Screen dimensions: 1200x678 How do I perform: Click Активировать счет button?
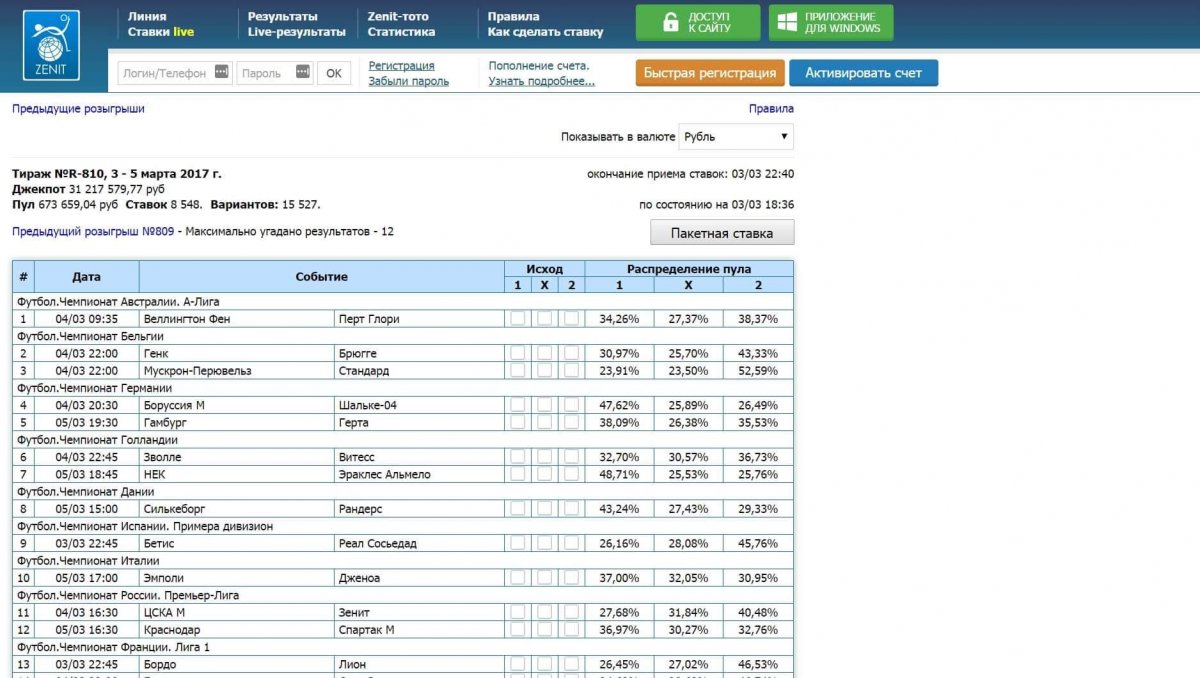864,73
